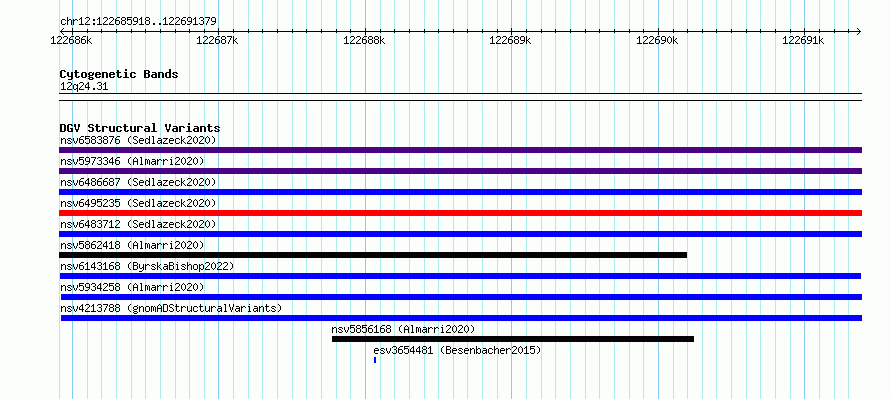890x399 pixels.
Task: Click the 122688k ruler position
Action: 364,40
